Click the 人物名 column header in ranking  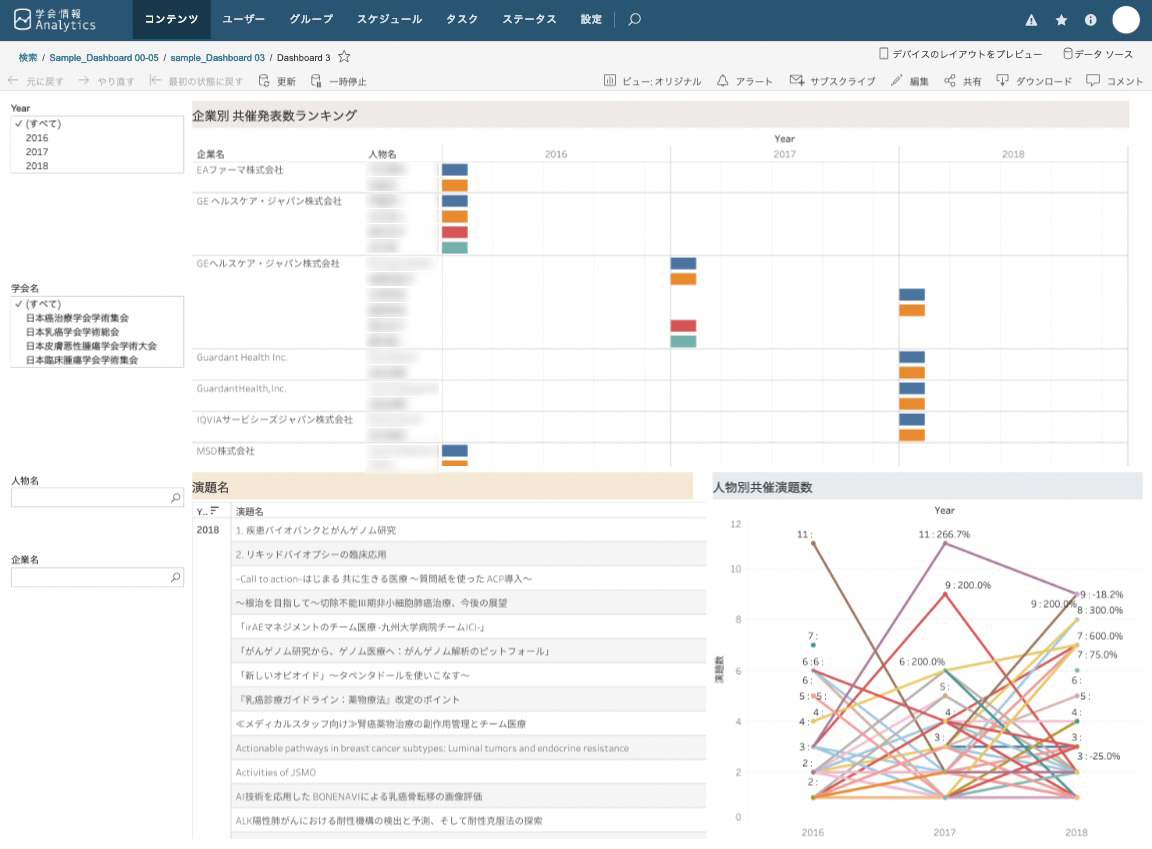click(382, 154)
